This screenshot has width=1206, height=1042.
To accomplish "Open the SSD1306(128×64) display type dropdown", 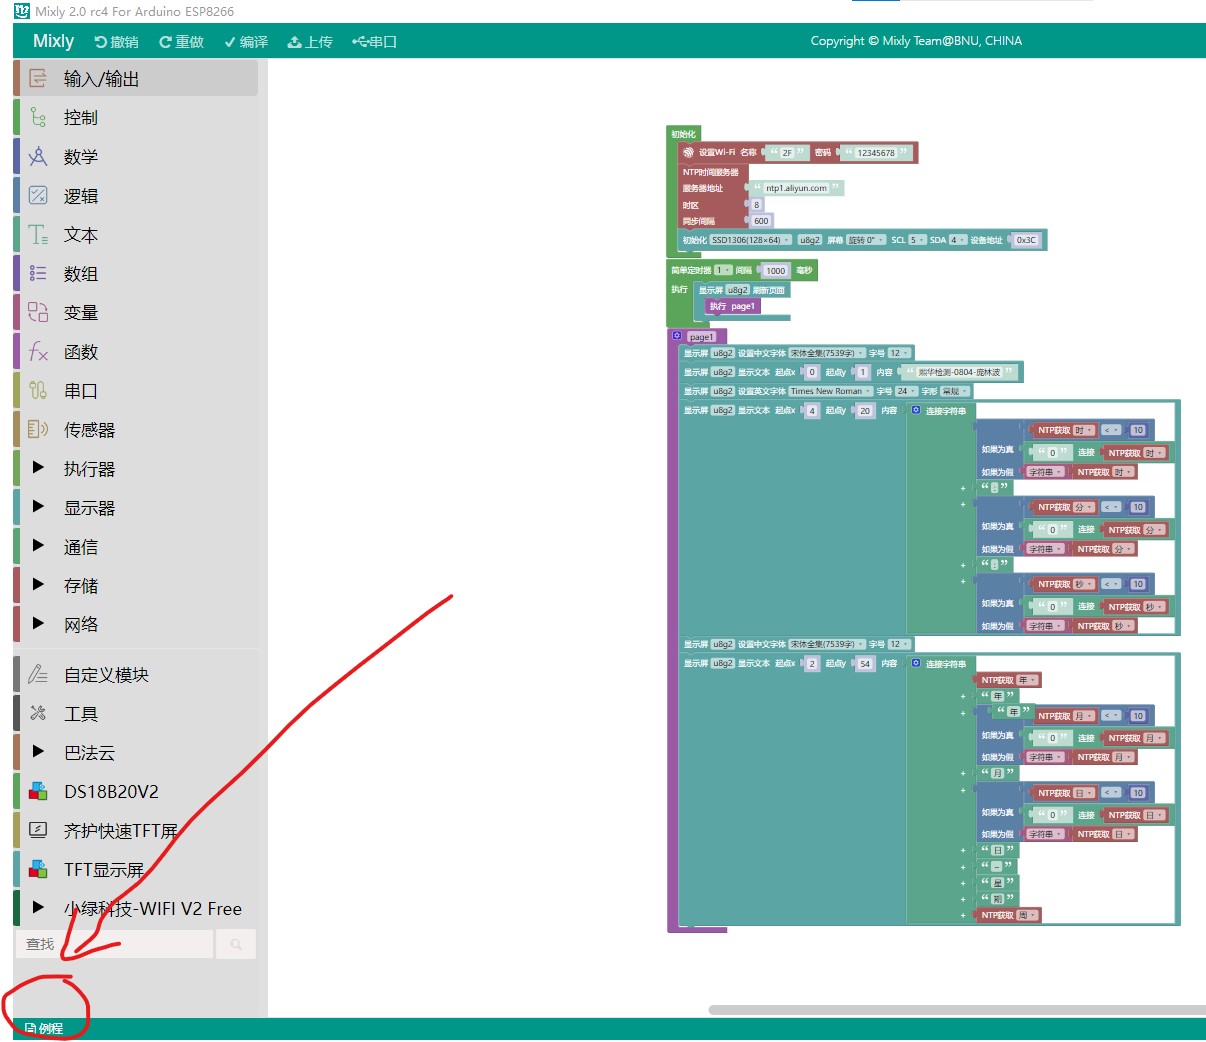I will [750, 240].
